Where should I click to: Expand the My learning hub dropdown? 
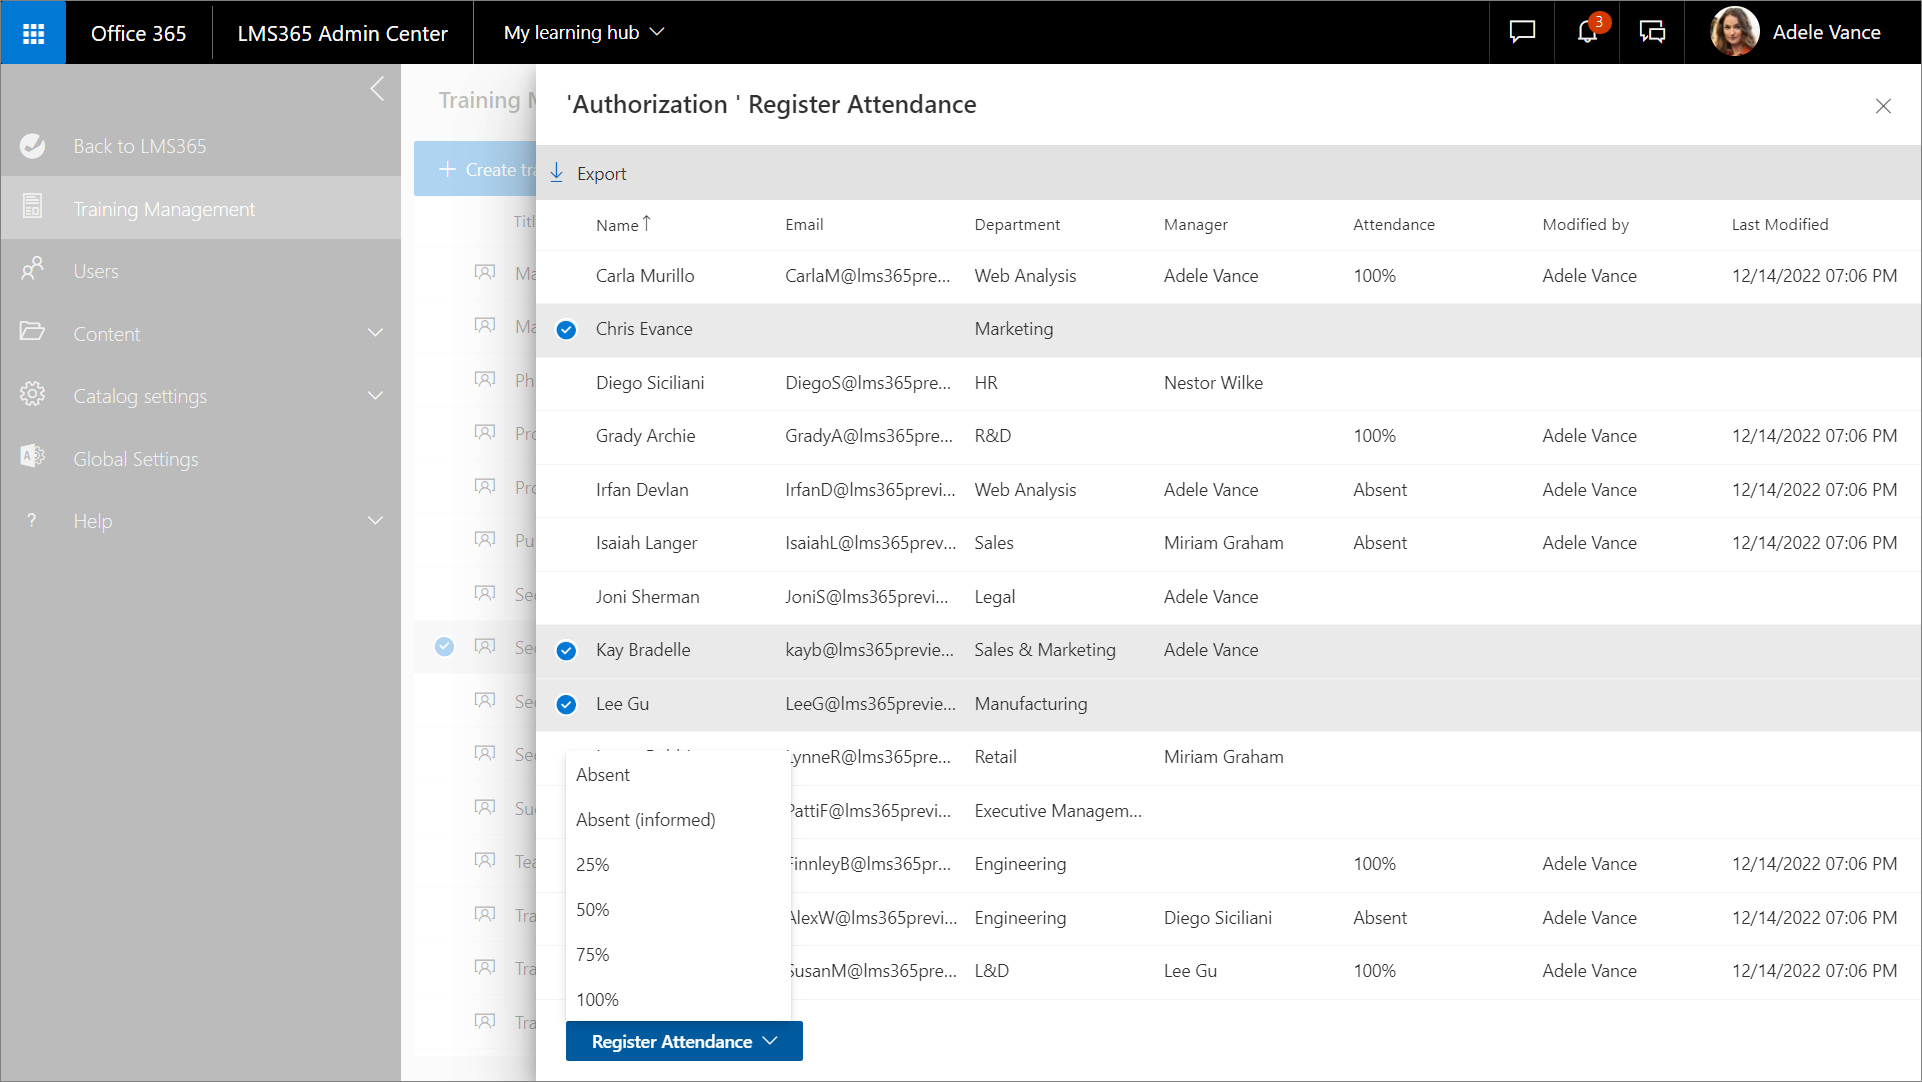click(x=584, y=32)
